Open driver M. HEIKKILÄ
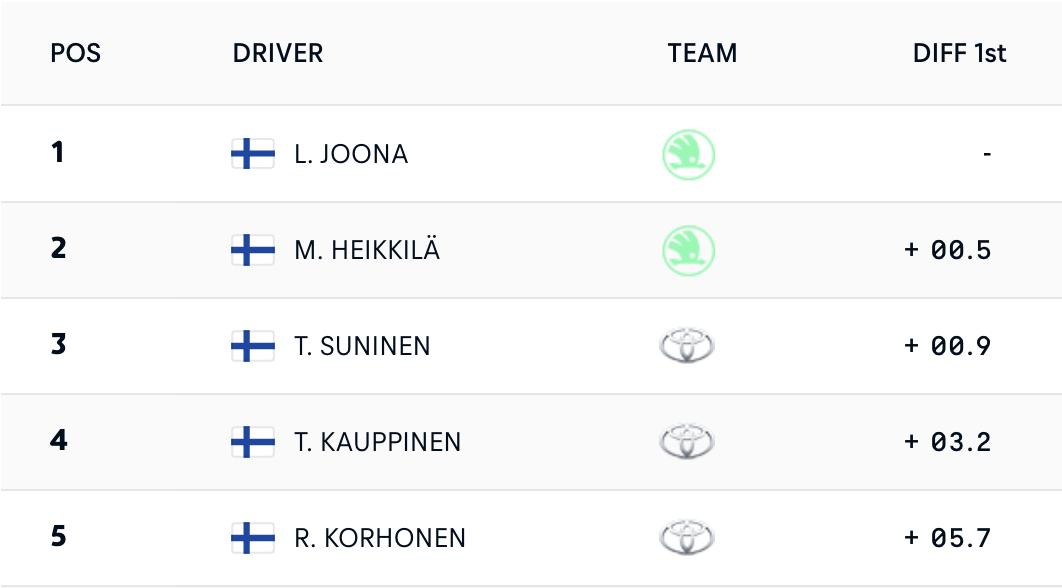 (x=367, y=250)
